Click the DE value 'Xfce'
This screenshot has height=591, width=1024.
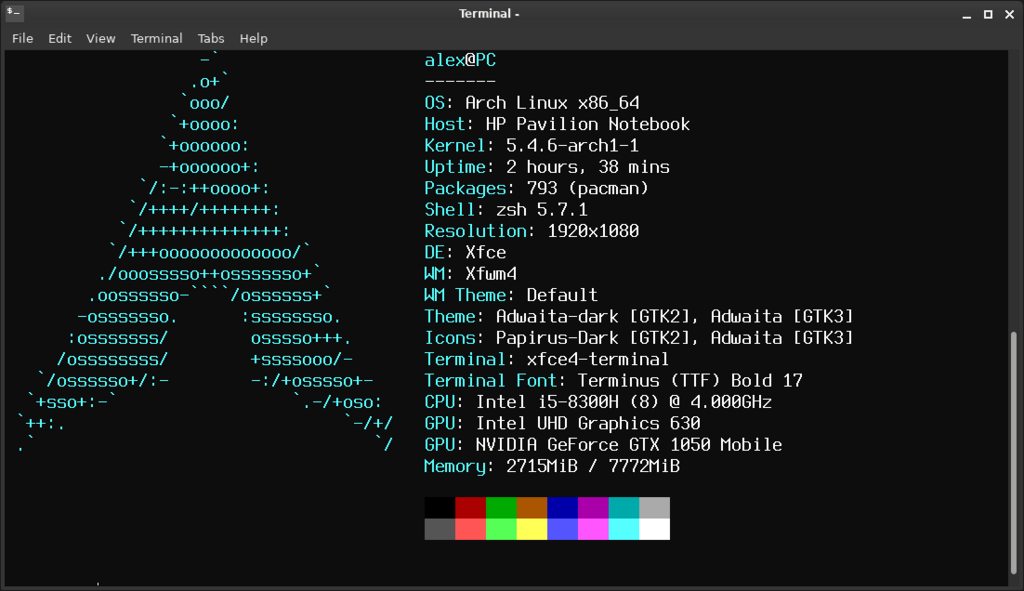pos(486,253)
